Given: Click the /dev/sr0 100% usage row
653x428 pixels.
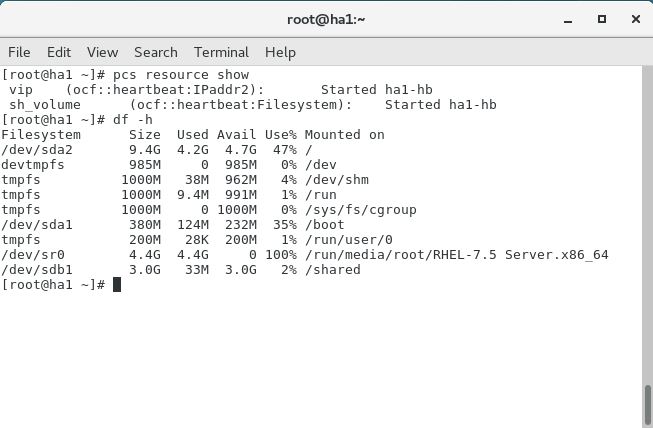Looking at the screenshot, I should click(305, 255).
